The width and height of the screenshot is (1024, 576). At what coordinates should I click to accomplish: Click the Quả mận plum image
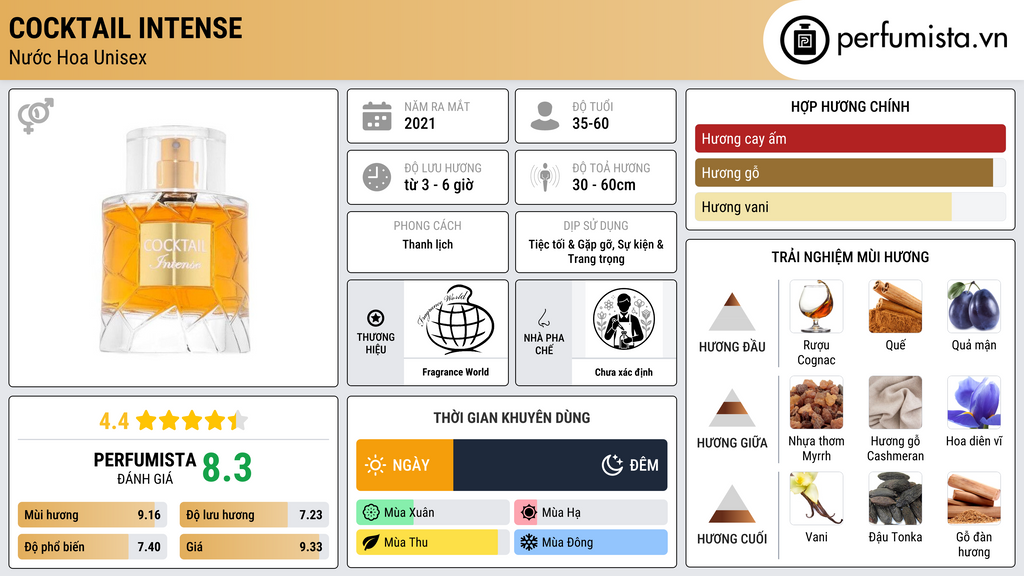974,307
